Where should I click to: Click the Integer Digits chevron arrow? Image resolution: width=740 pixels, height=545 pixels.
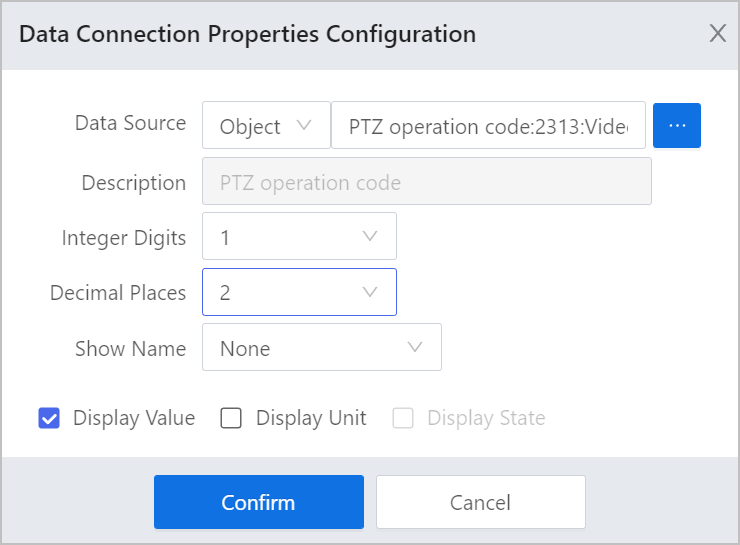370,236
